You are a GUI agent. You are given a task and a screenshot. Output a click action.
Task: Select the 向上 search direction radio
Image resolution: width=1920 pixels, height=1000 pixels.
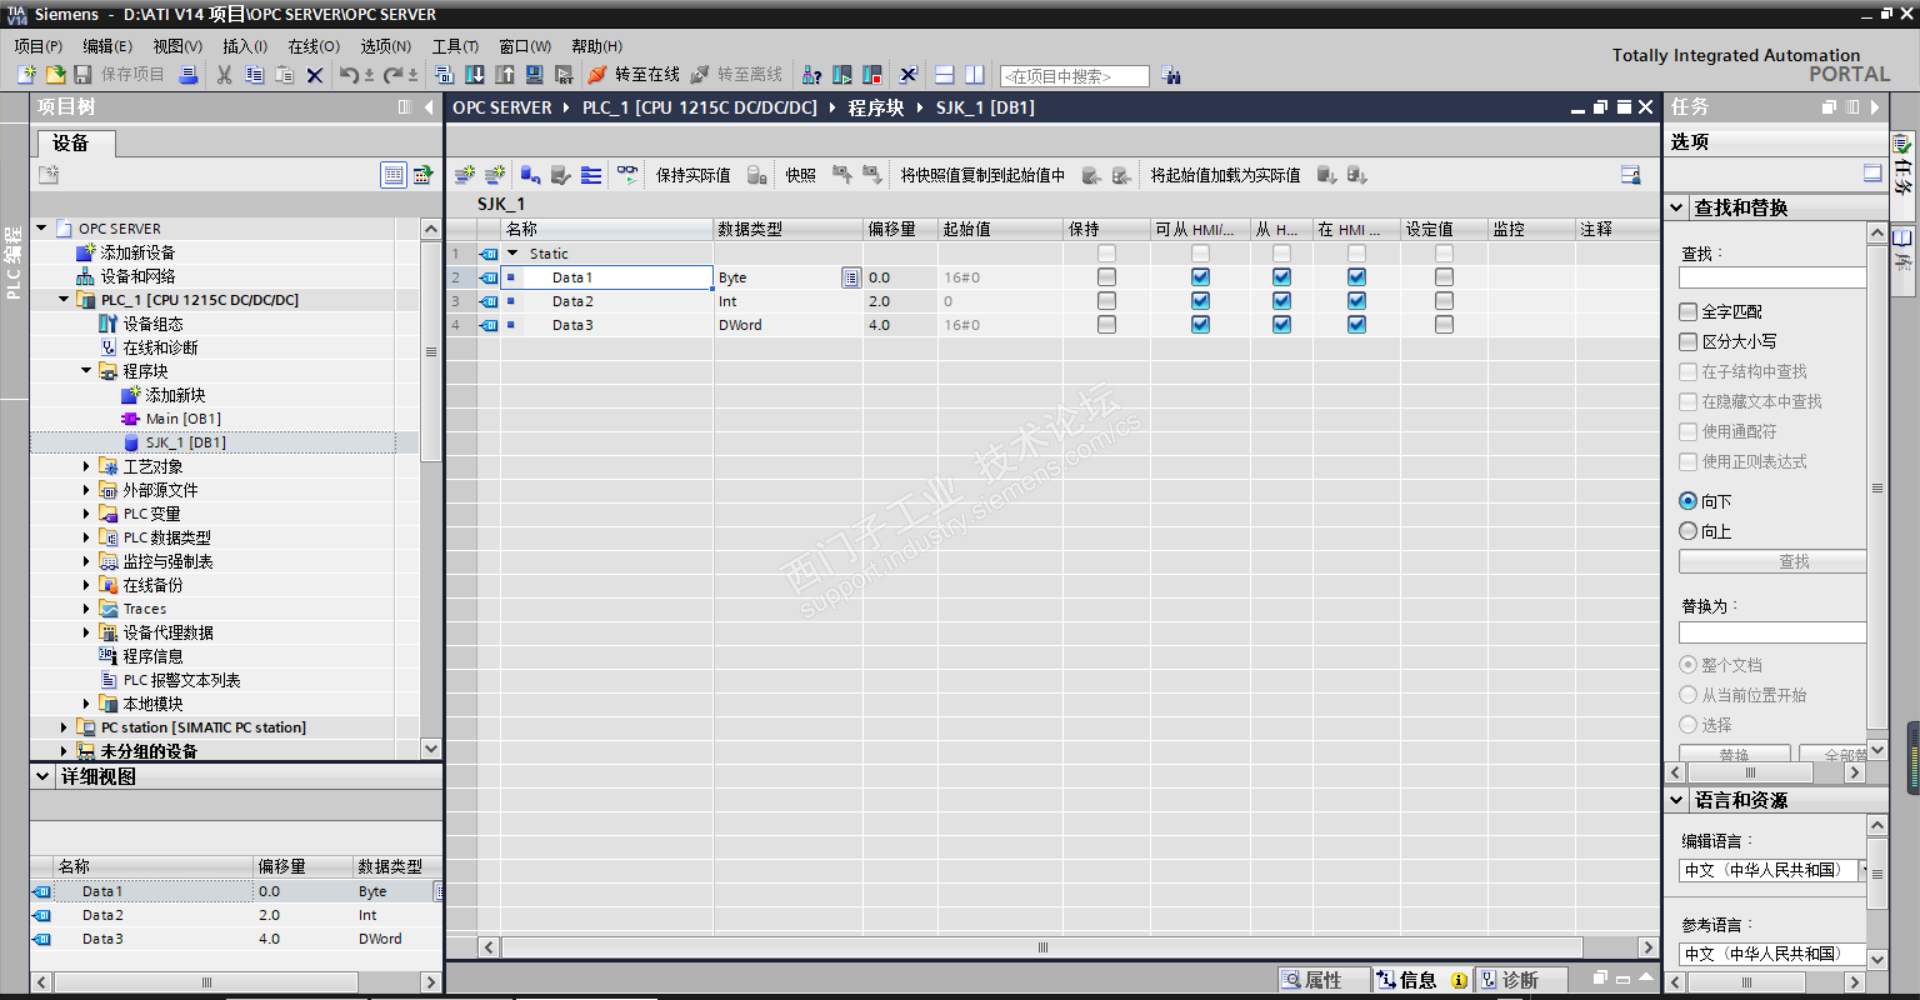[1689, 531]
